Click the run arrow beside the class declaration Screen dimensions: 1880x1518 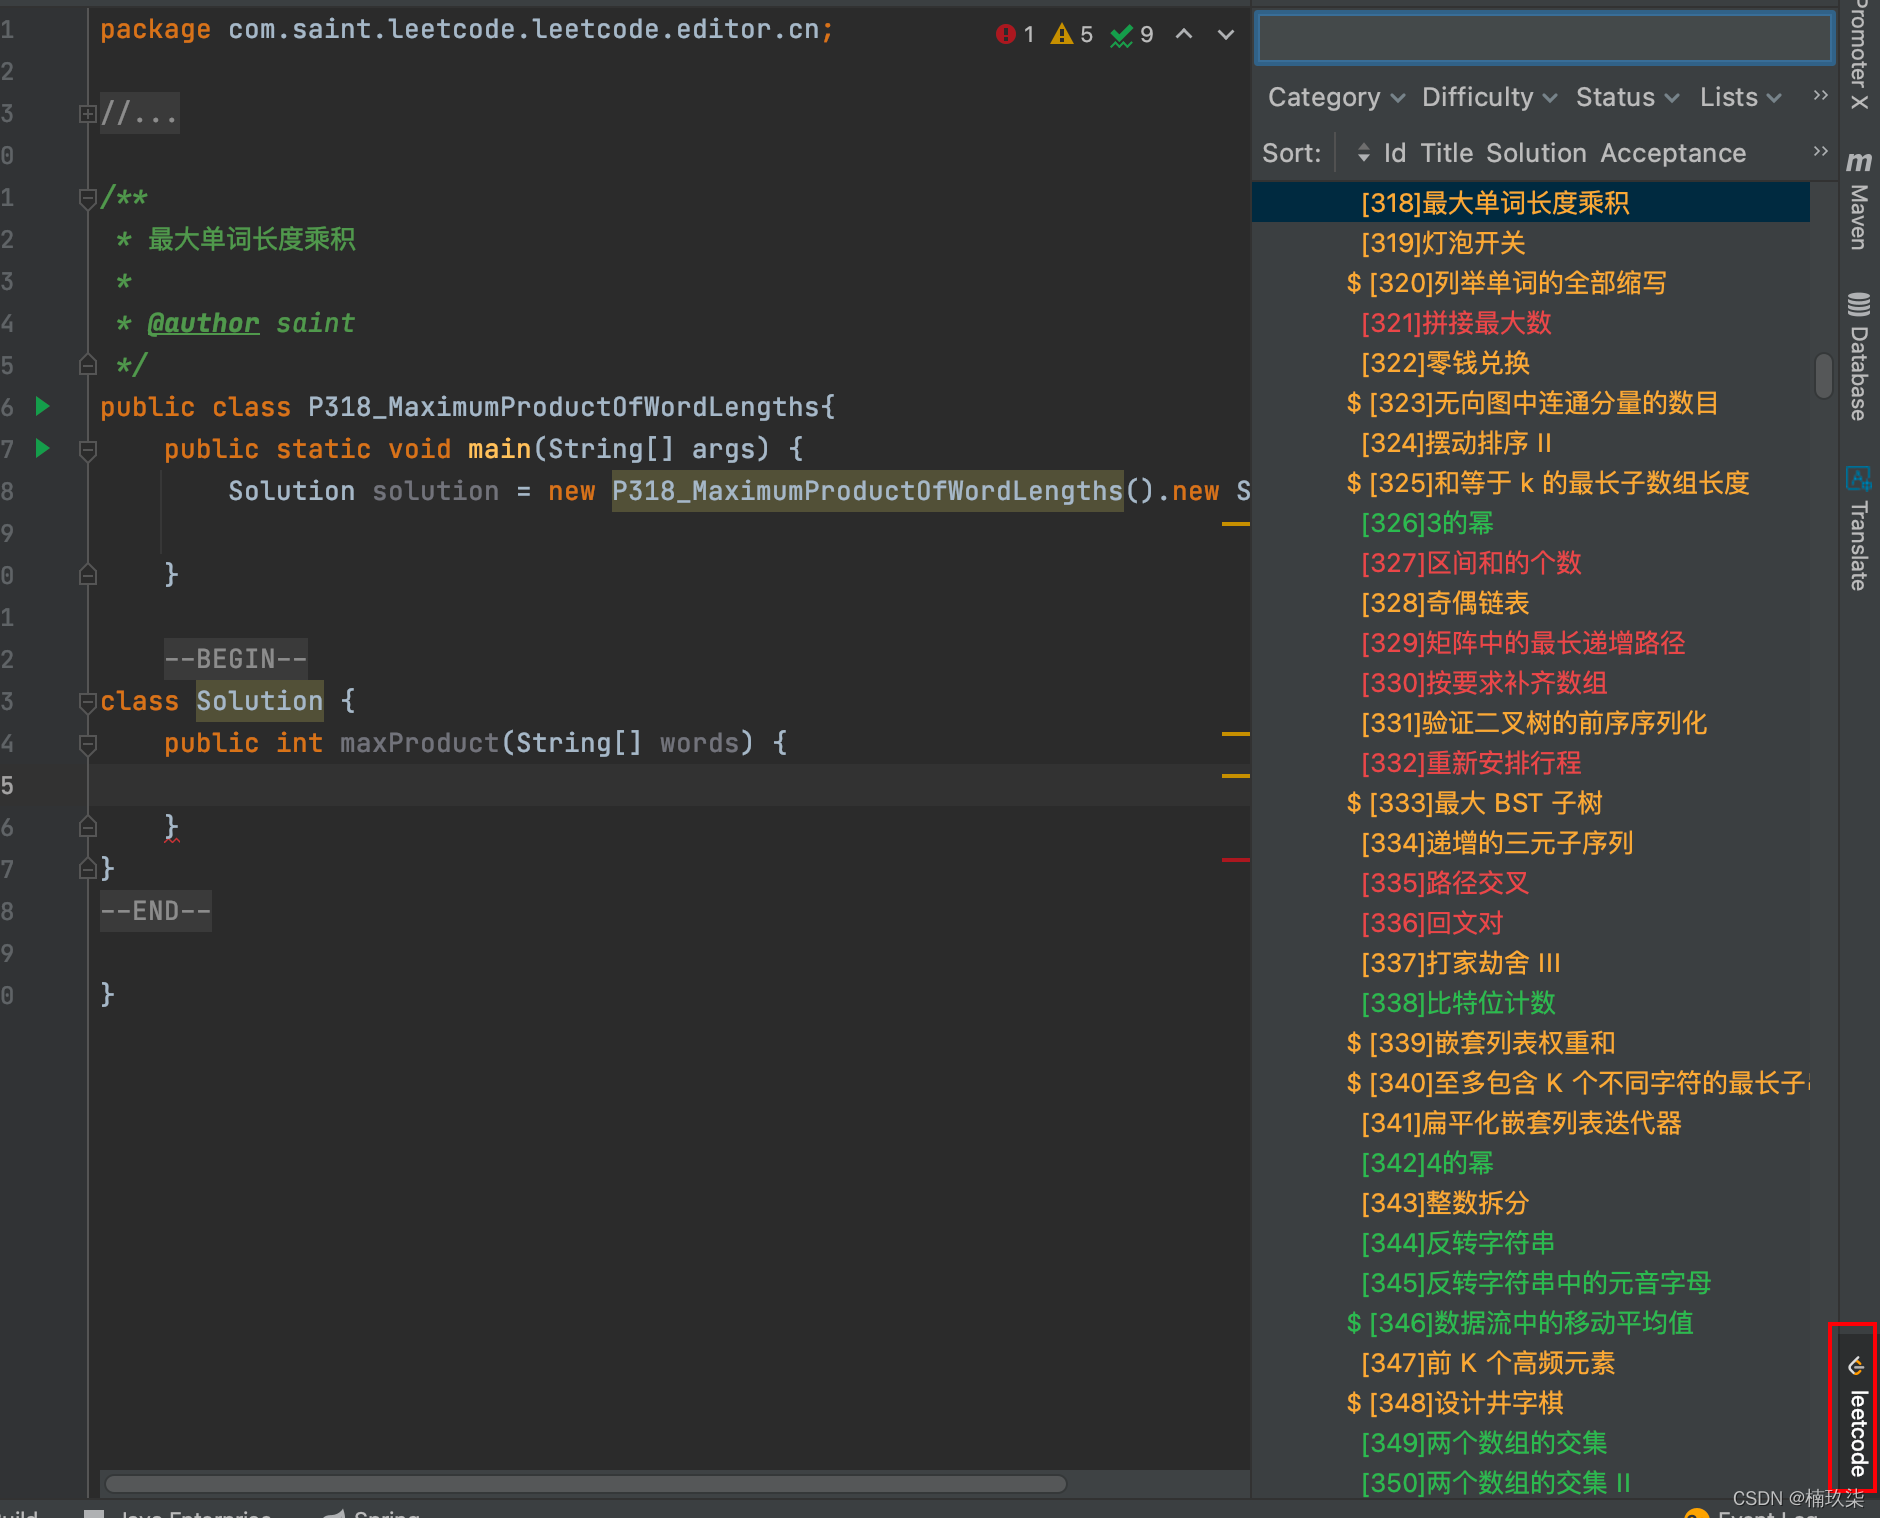coord(42,406)
